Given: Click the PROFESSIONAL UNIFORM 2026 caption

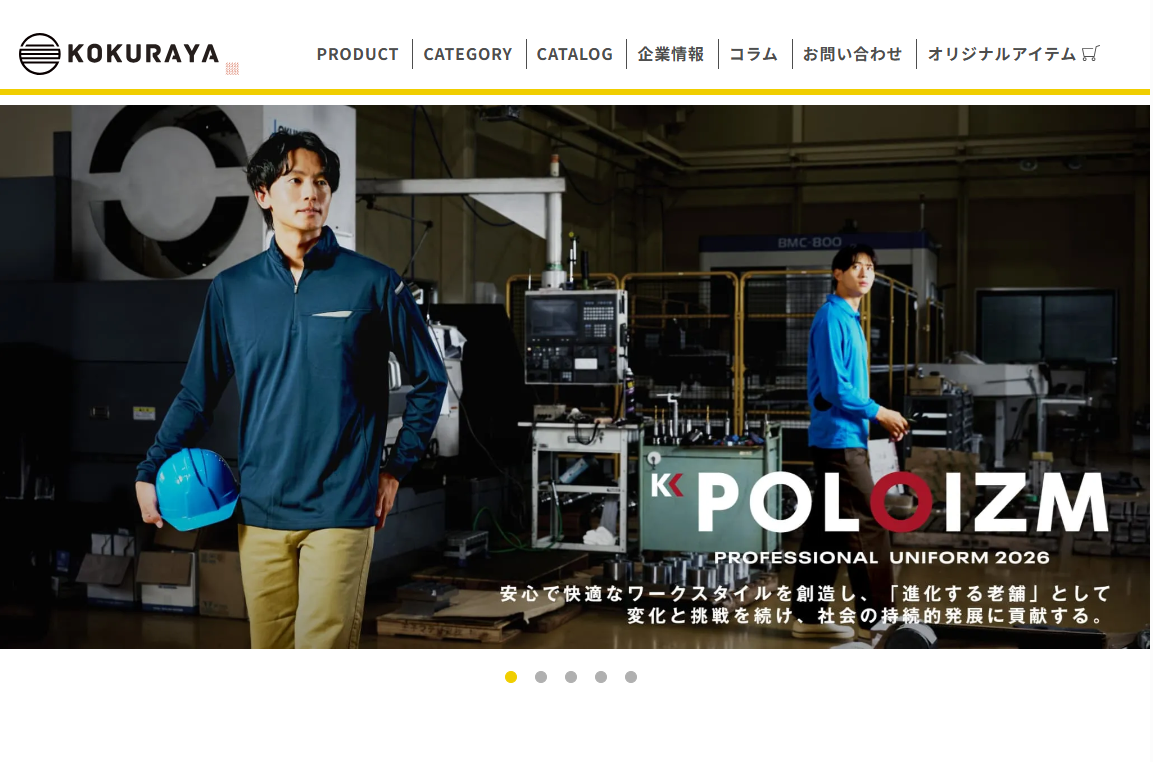Looking at the screenshot, I should (x=882, y=558).
